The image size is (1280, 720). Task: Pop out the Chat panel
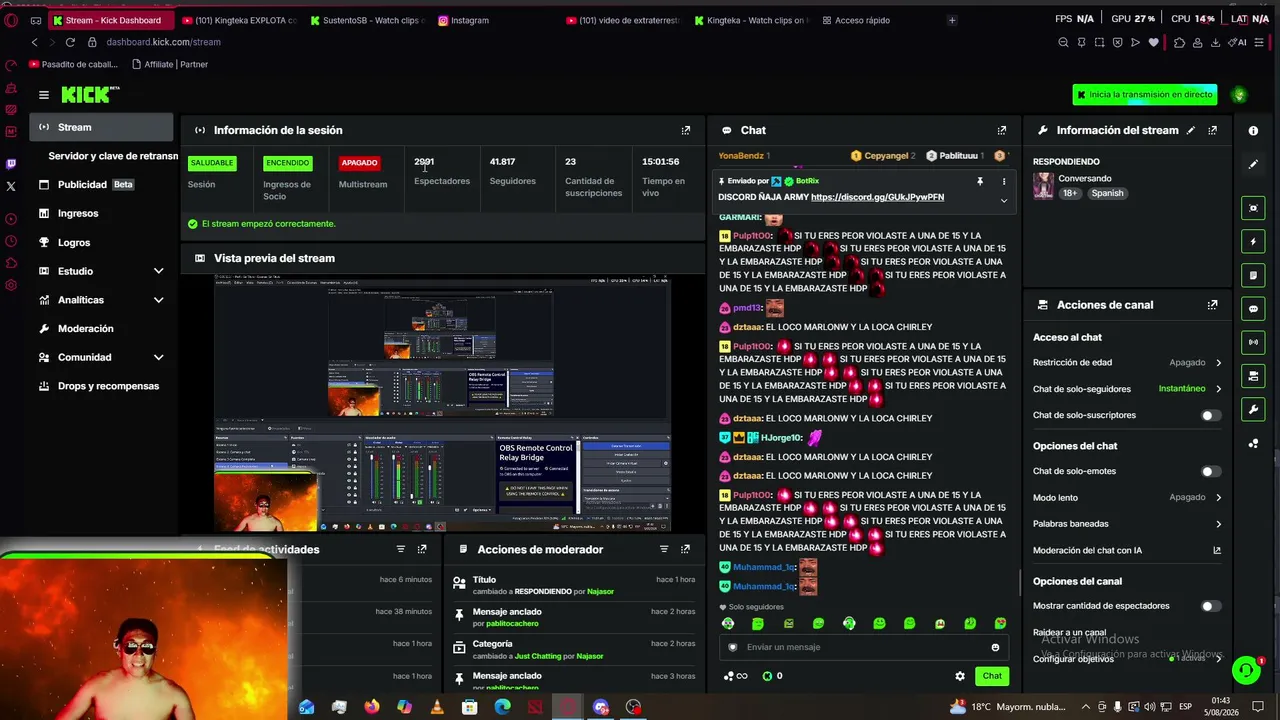tap(1002, 130)
